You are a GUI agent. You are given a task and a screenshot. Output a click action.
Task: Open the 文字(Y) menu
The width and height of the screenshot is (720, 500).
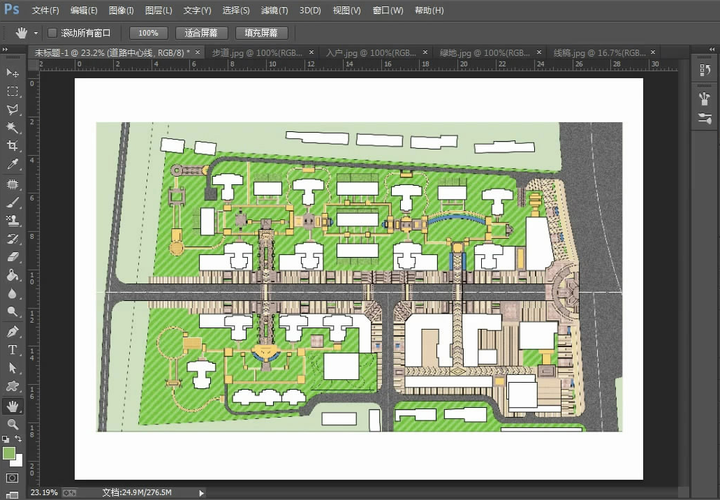point(197,10)
